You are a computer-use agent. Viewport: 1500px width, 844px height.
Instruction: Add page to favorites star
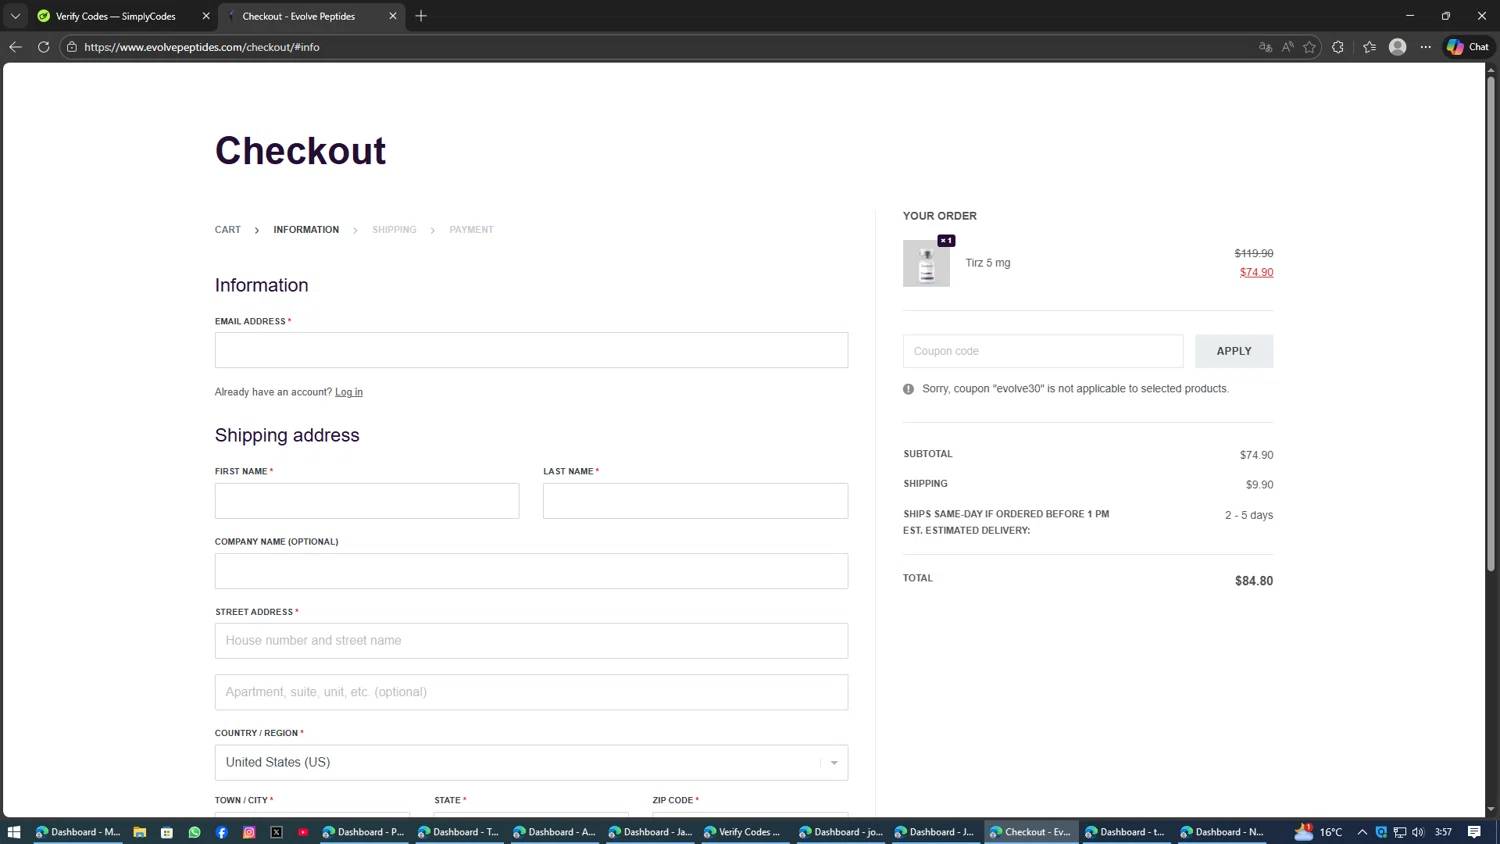coord(1309,47)
